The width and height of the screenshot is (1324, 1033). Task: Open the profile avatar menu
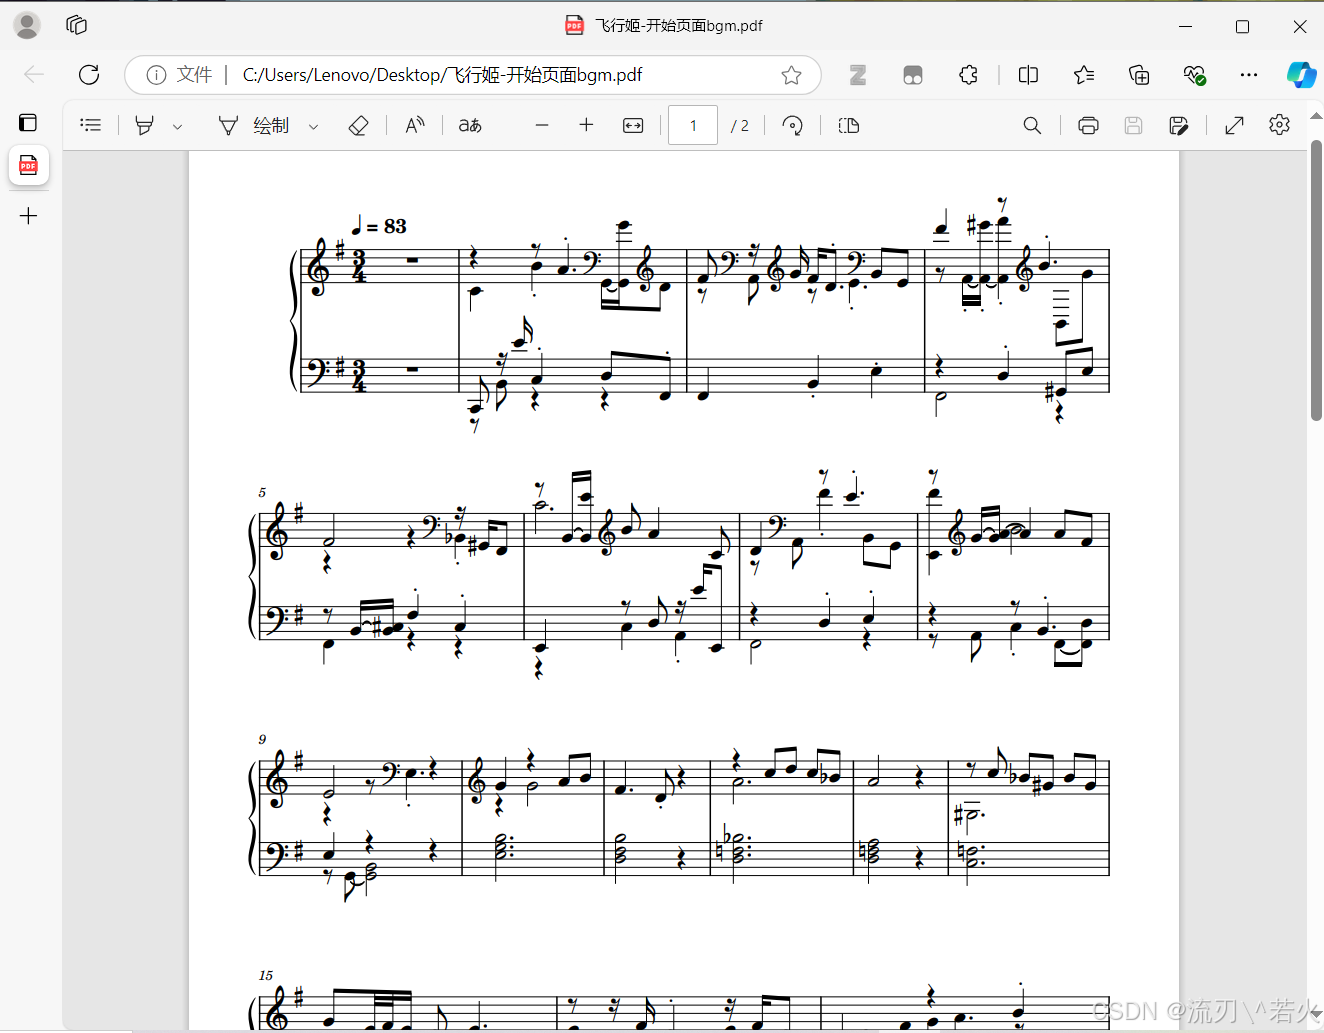coord(27,26)
